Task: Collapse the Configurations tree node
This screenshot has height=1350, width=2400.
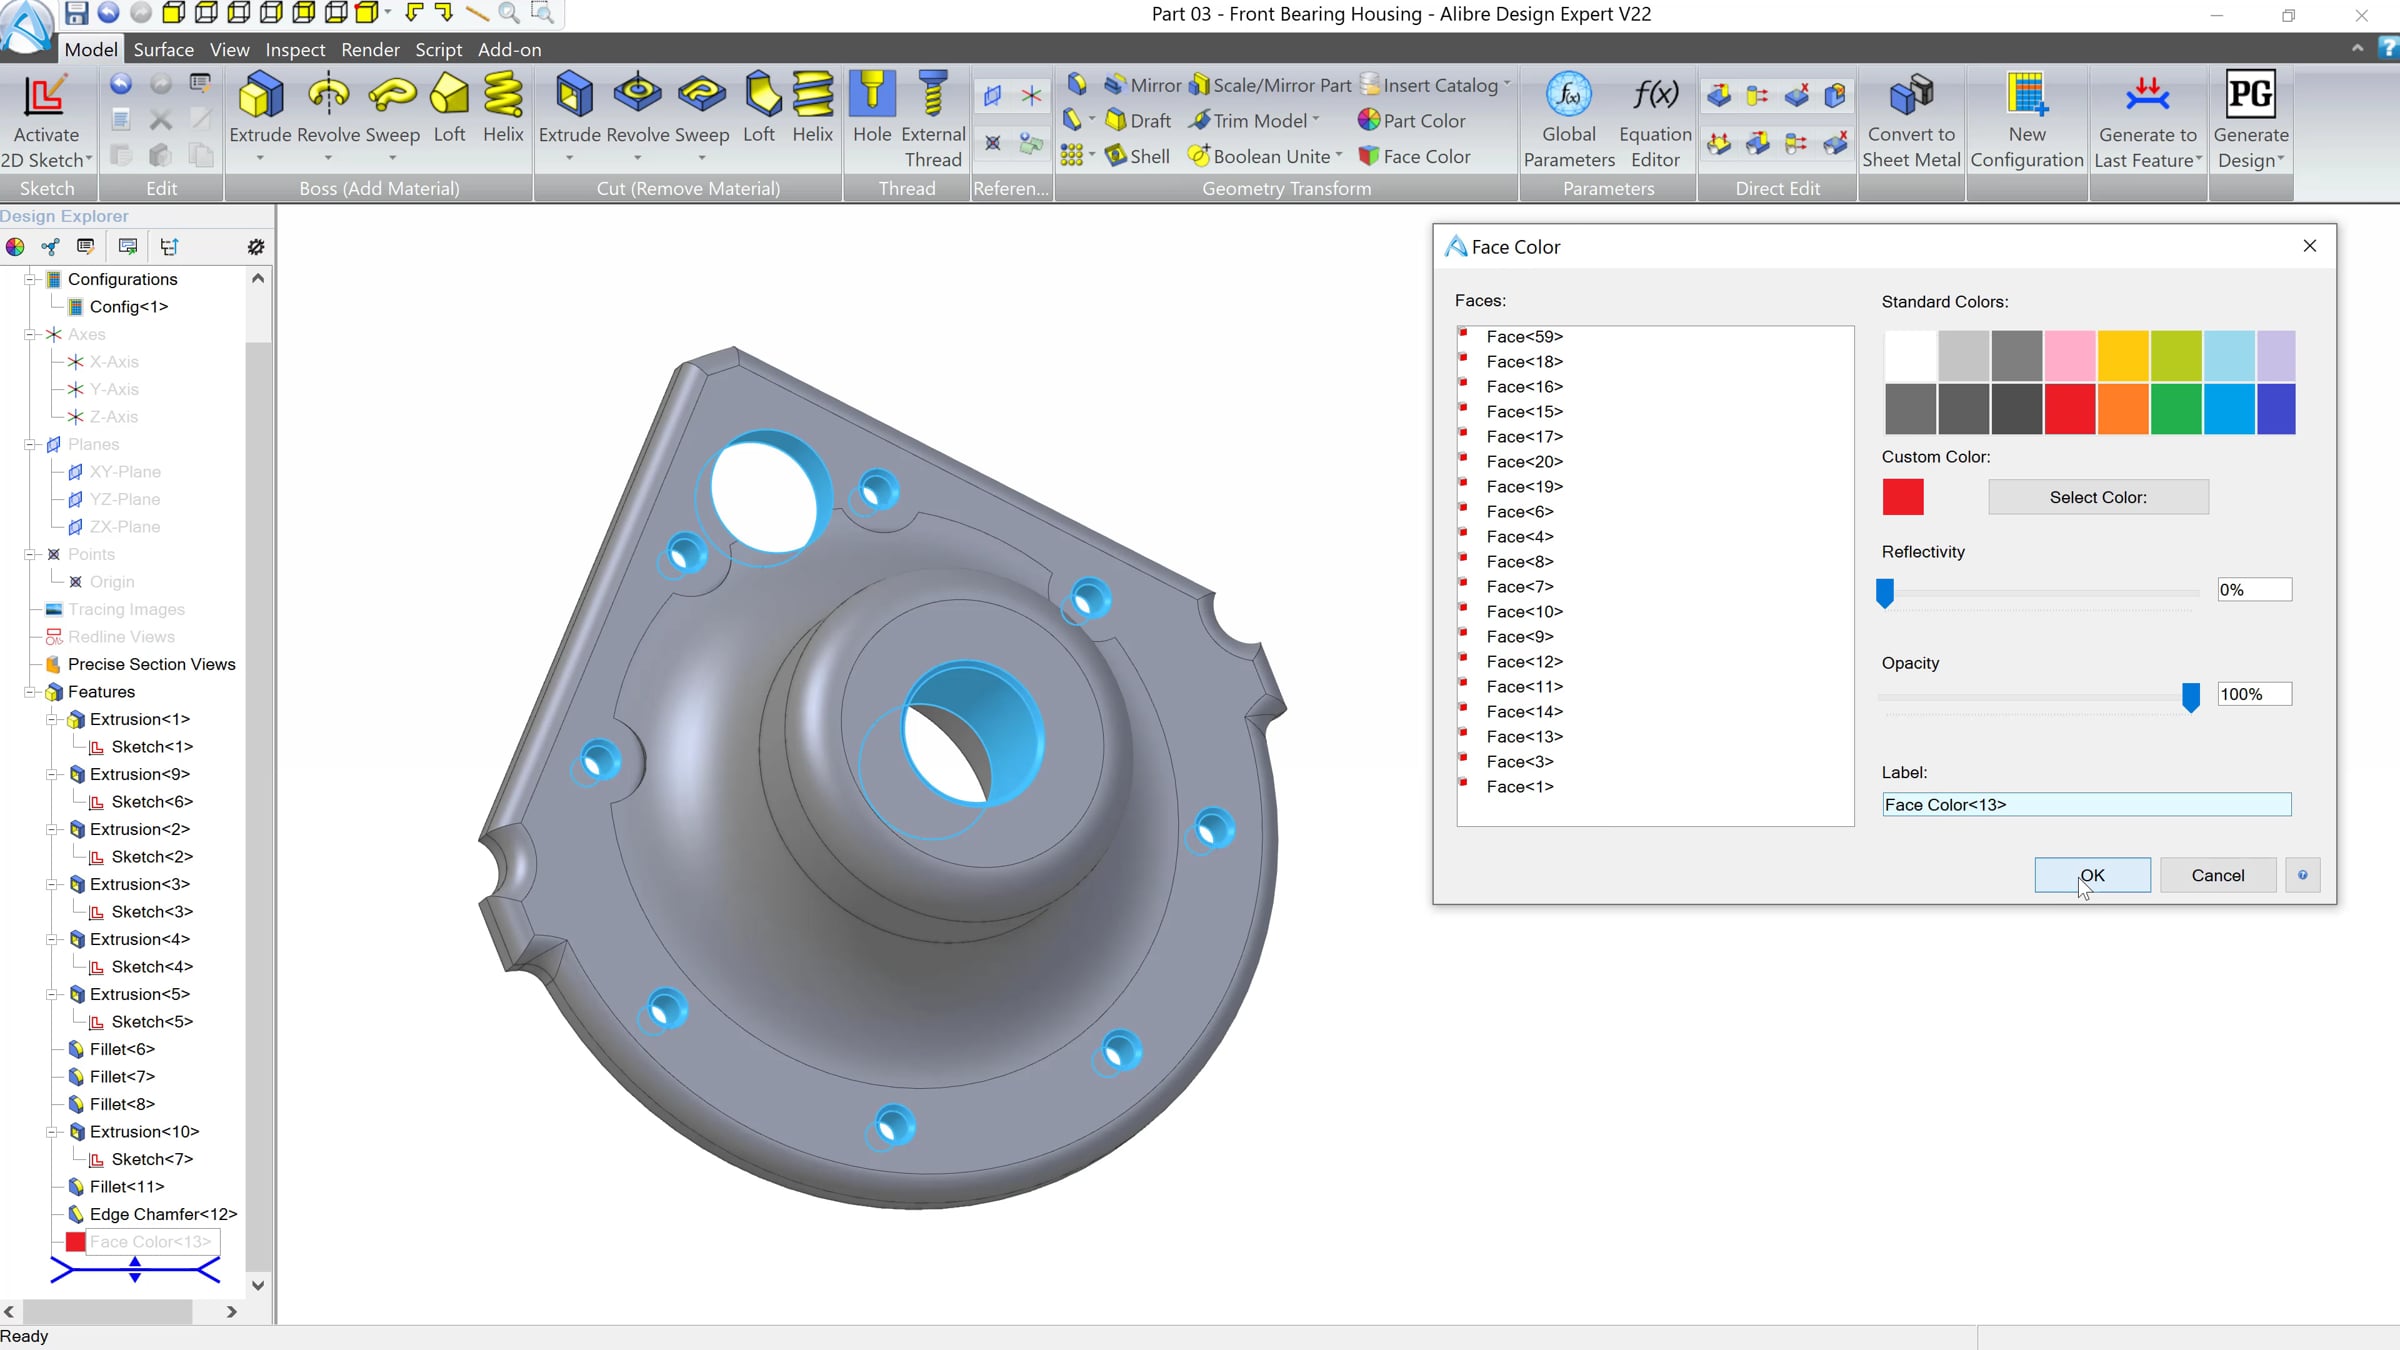Action: pos(30,279)
